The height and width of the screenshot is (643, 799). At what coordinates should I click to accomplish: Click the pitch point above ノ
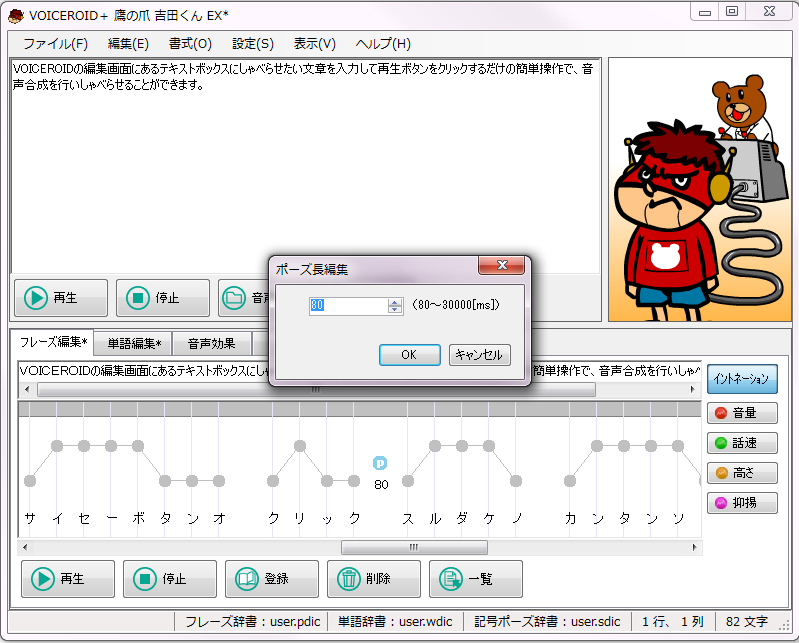(516, 480)
